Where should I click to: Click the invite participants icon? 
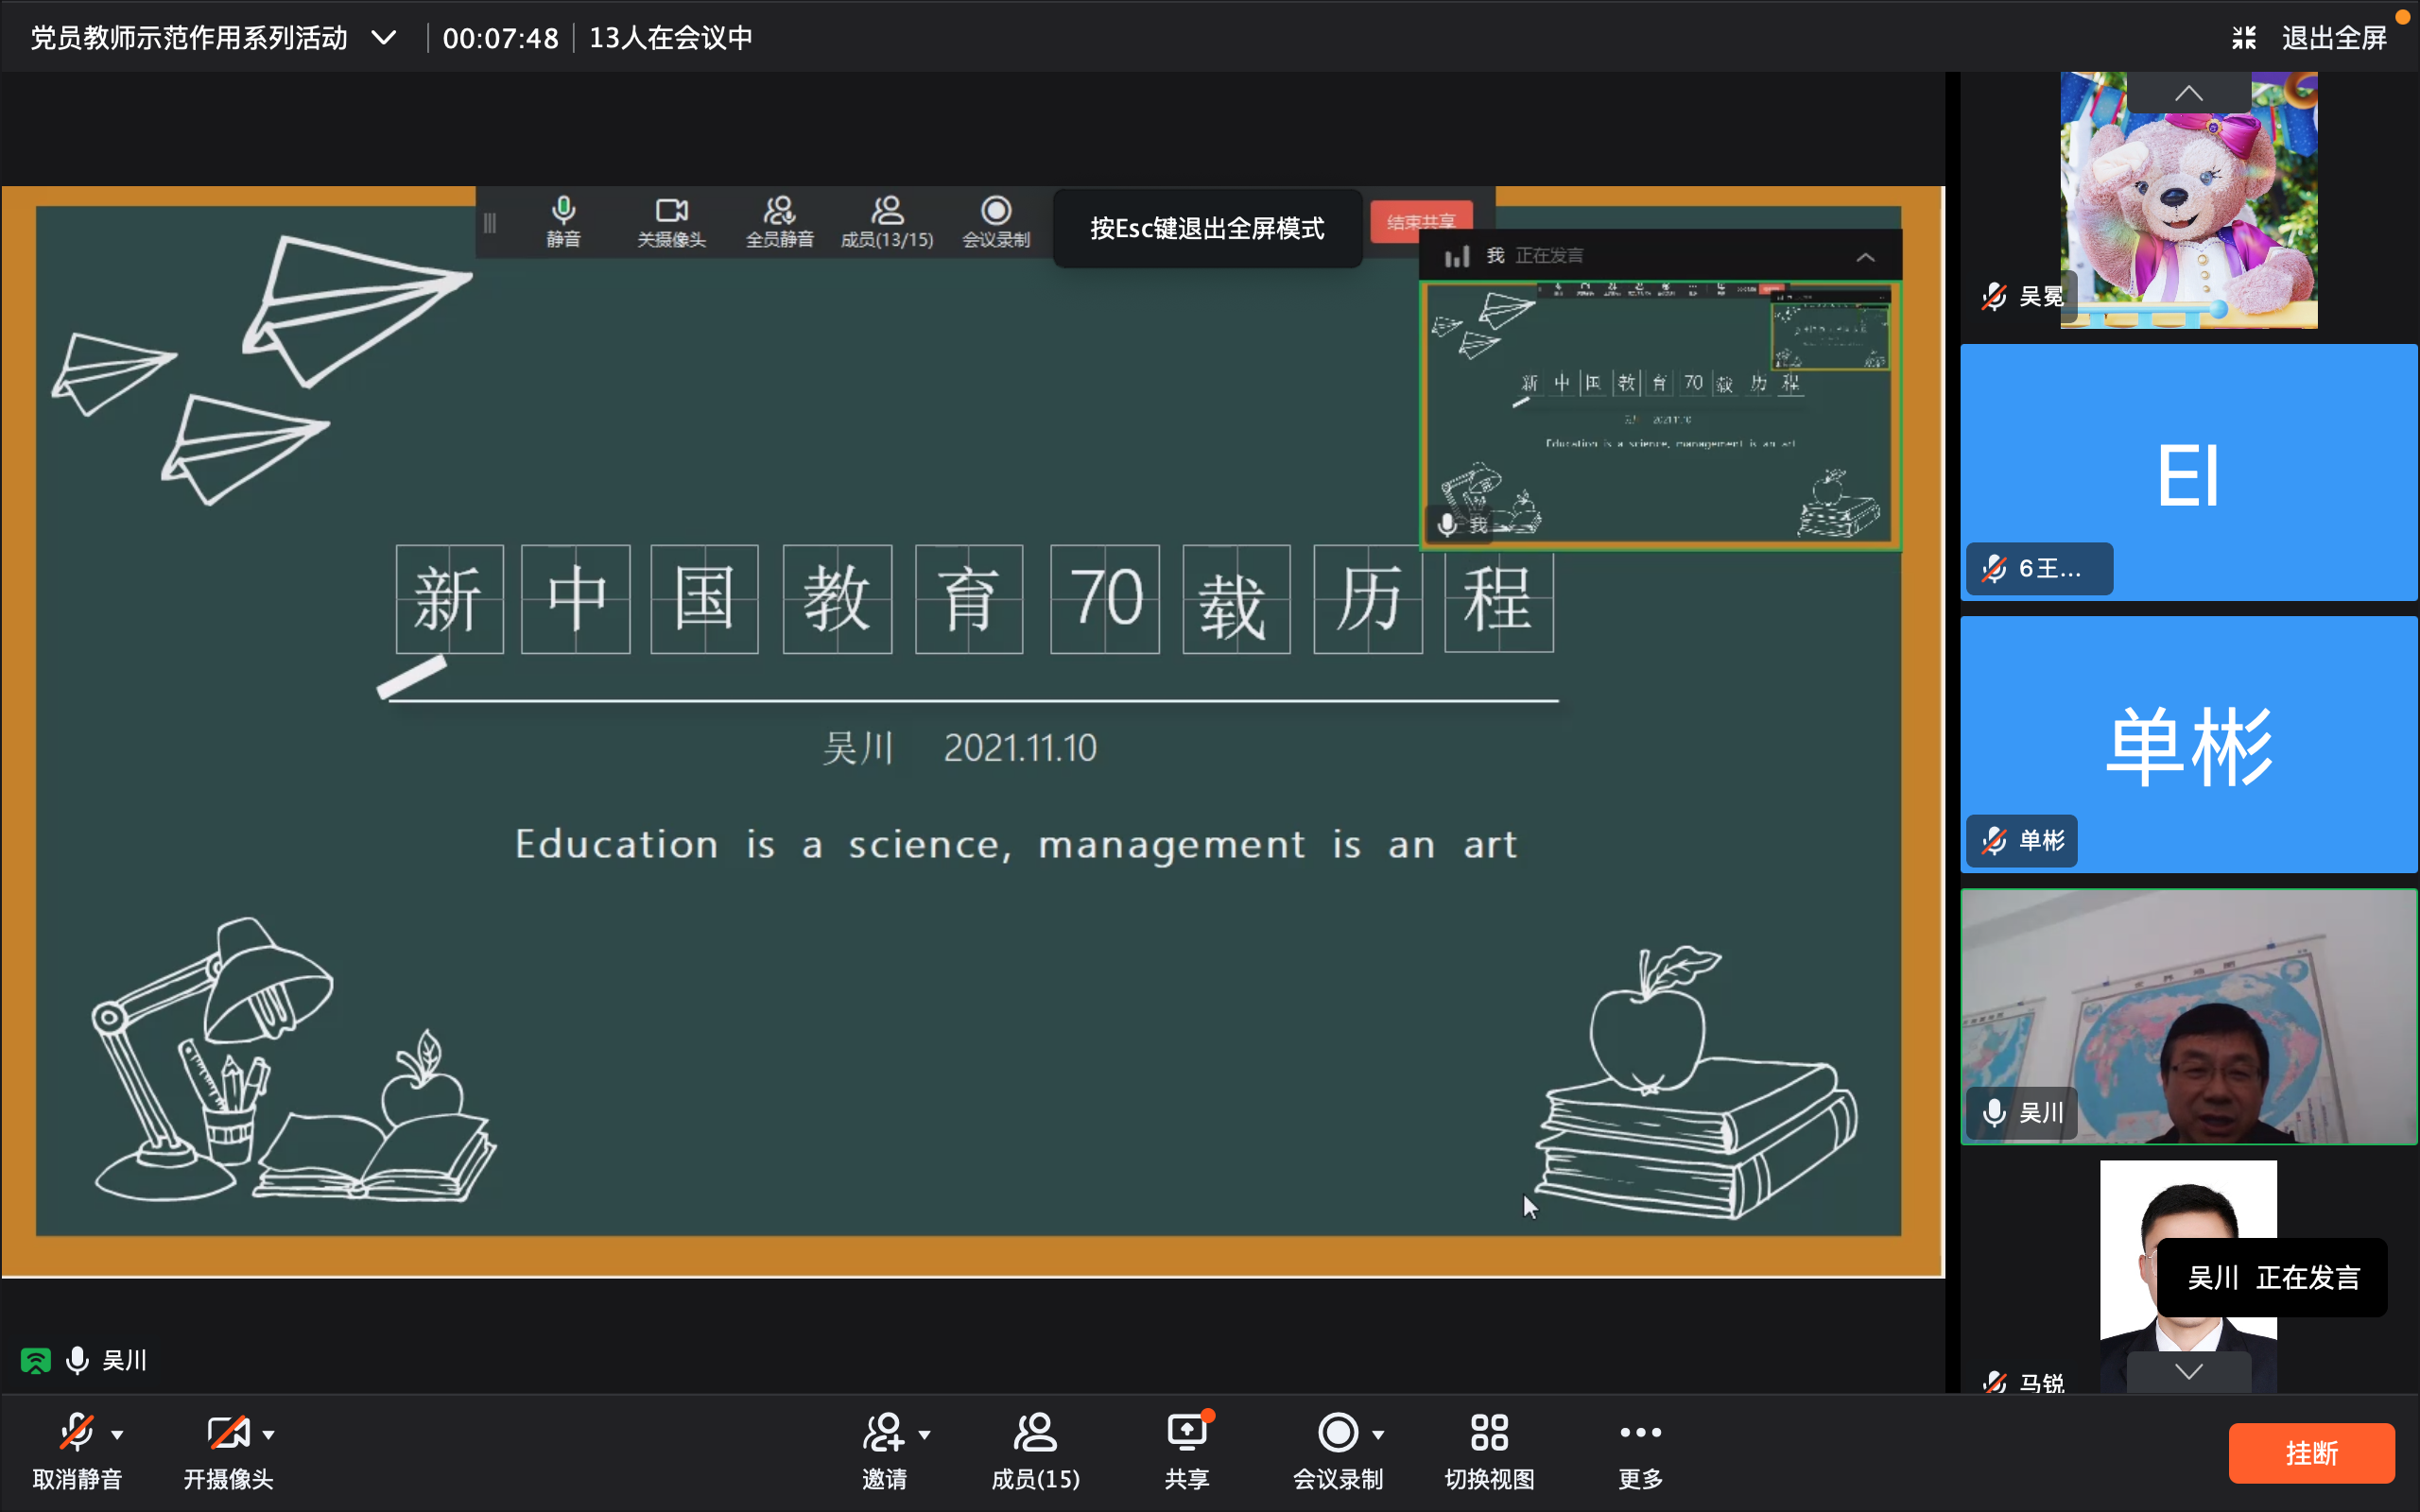point(883,1432)
